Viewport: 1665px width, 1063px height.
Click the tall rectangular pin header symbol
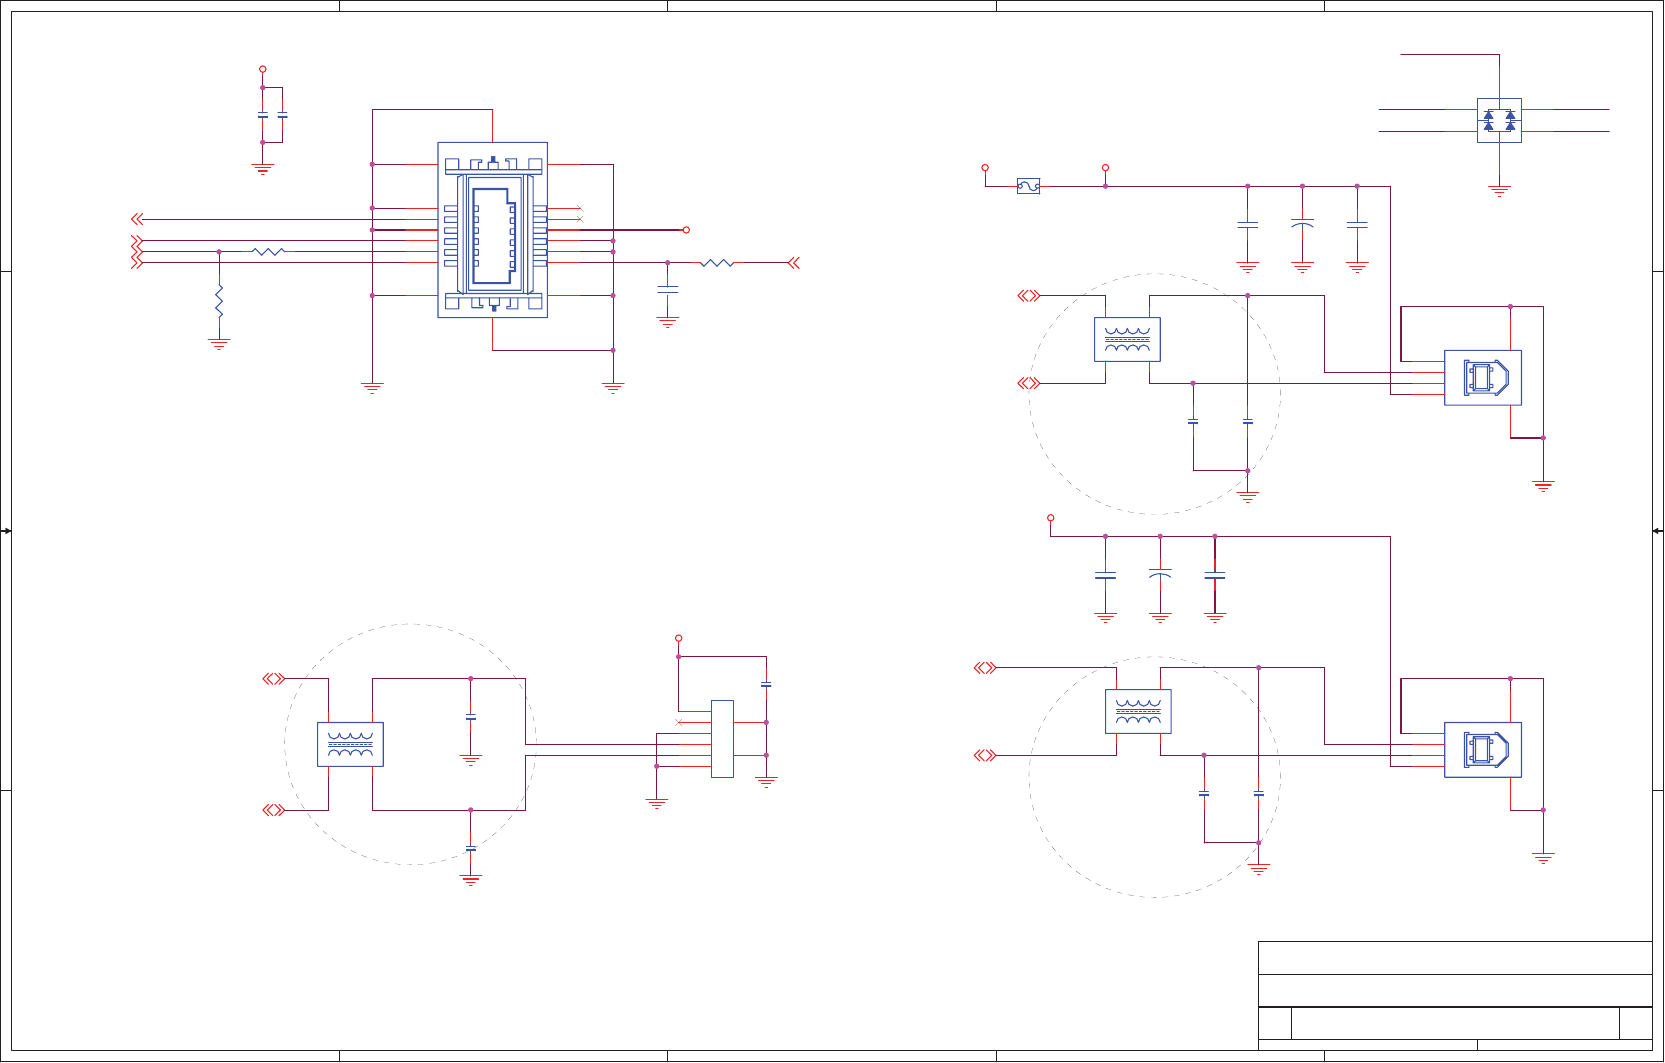coord(722,739)
